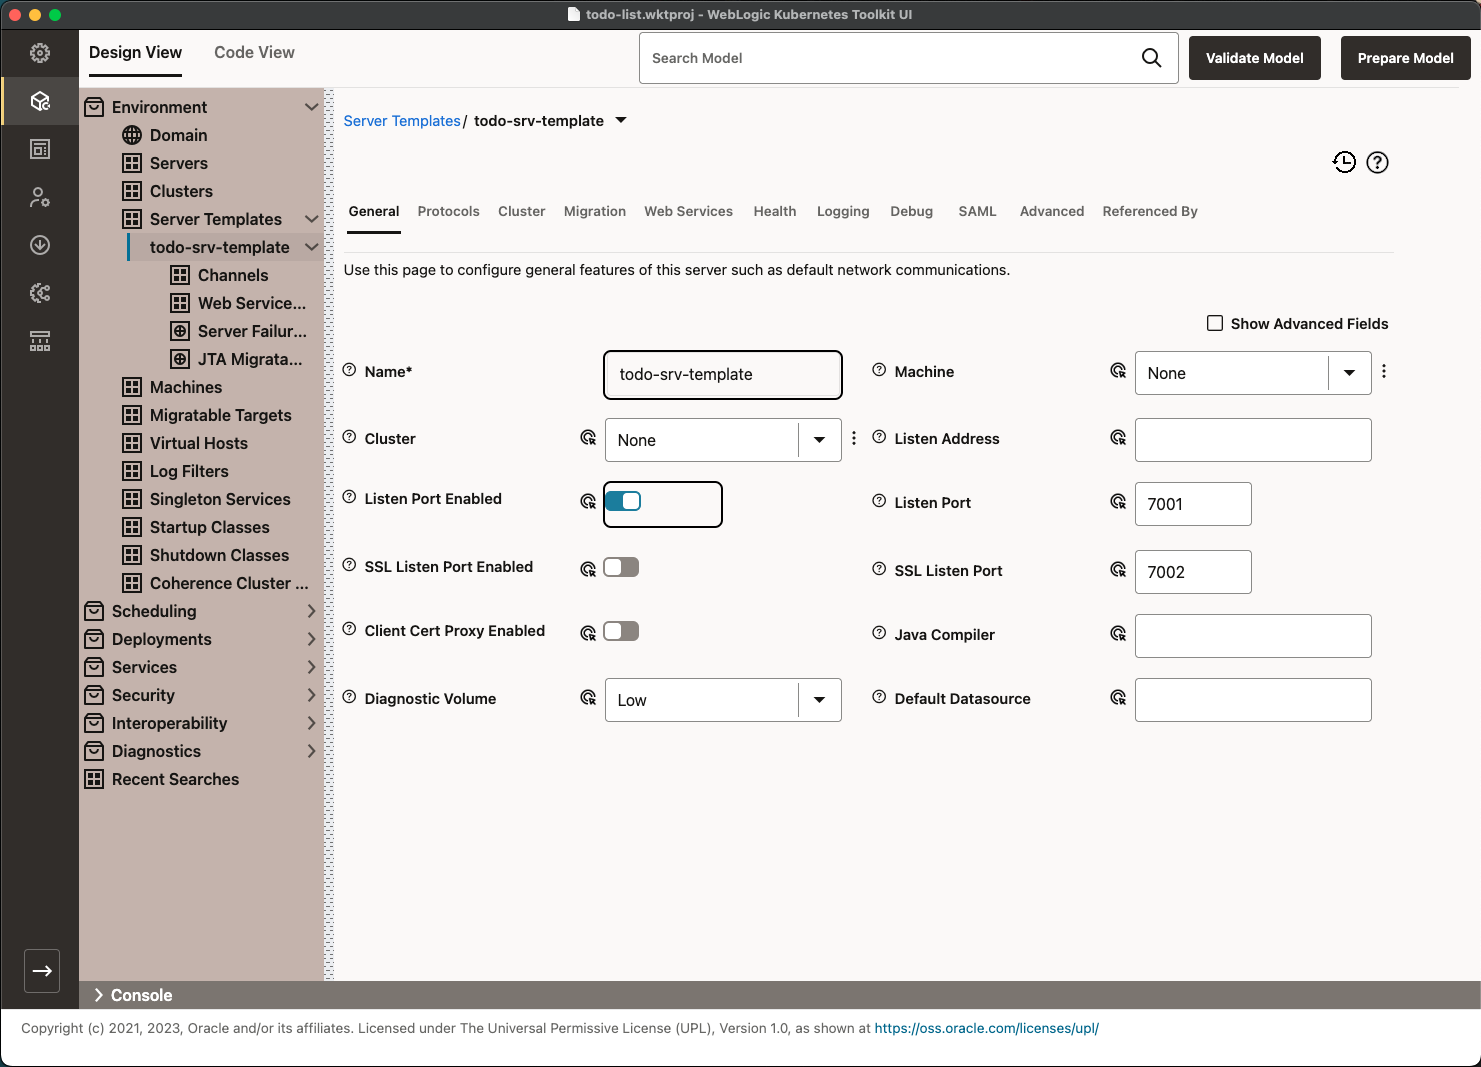Open the download-circle icon in sidebar
Viewport: 1481px width, 1067px height.
tap(40, 245)
